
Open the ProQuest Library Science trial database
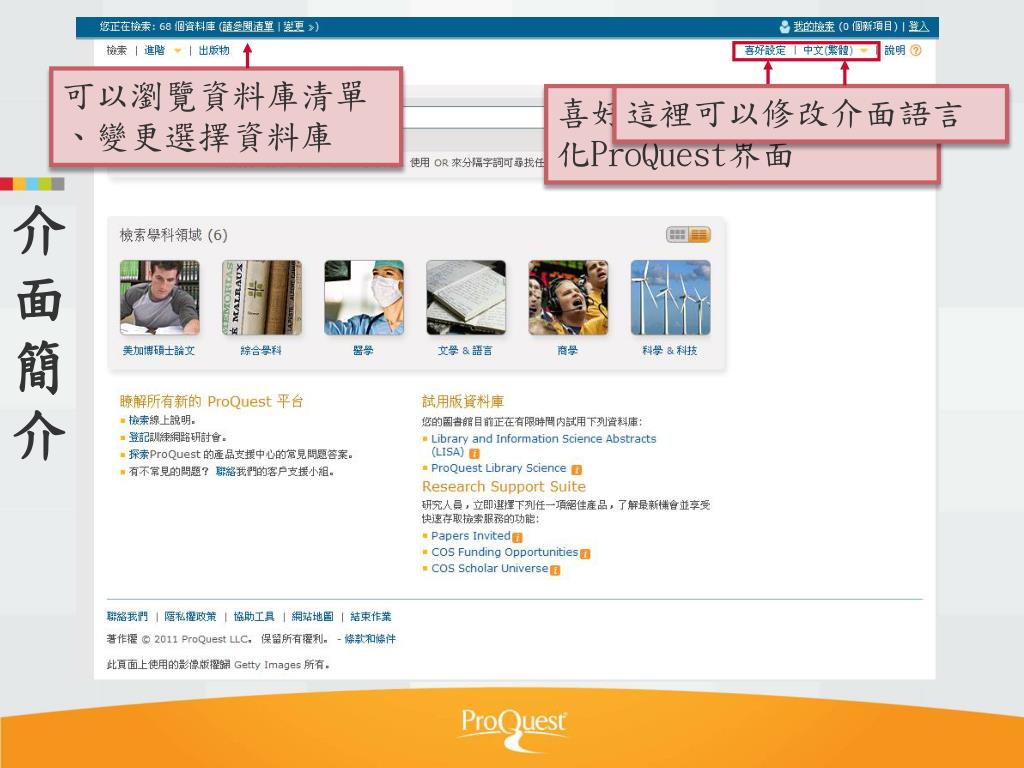498,468
